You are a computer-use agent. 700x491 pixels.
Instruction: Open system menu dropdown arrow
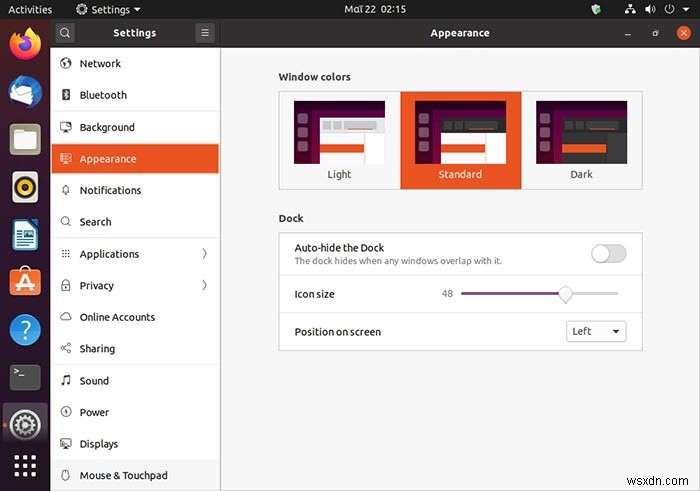click(x=686, y=9)
